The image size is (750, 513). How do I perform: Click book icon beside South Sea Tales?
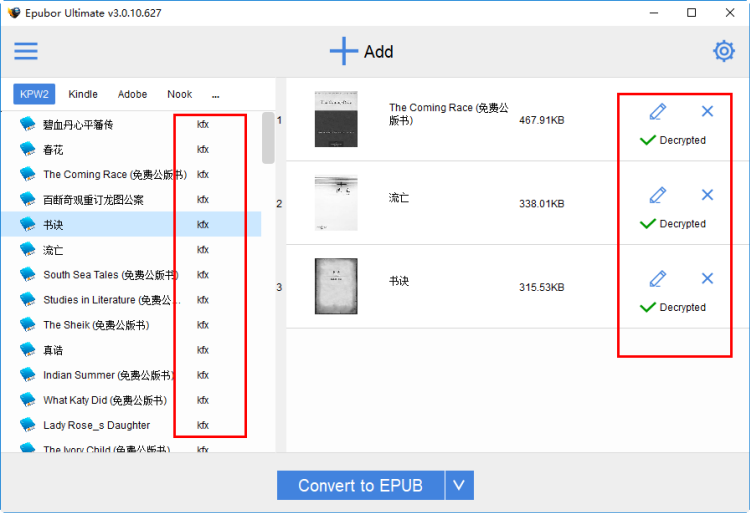point(27,274)
